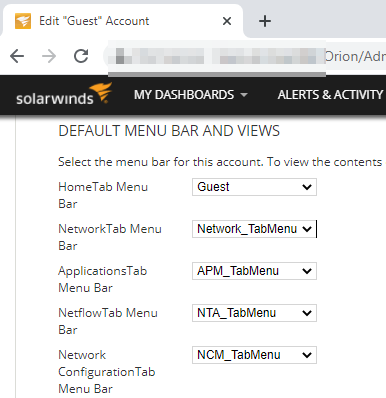Click the browser forward arrow
Image resolution: width=386 pixels, height=398 pixels.
49,56
